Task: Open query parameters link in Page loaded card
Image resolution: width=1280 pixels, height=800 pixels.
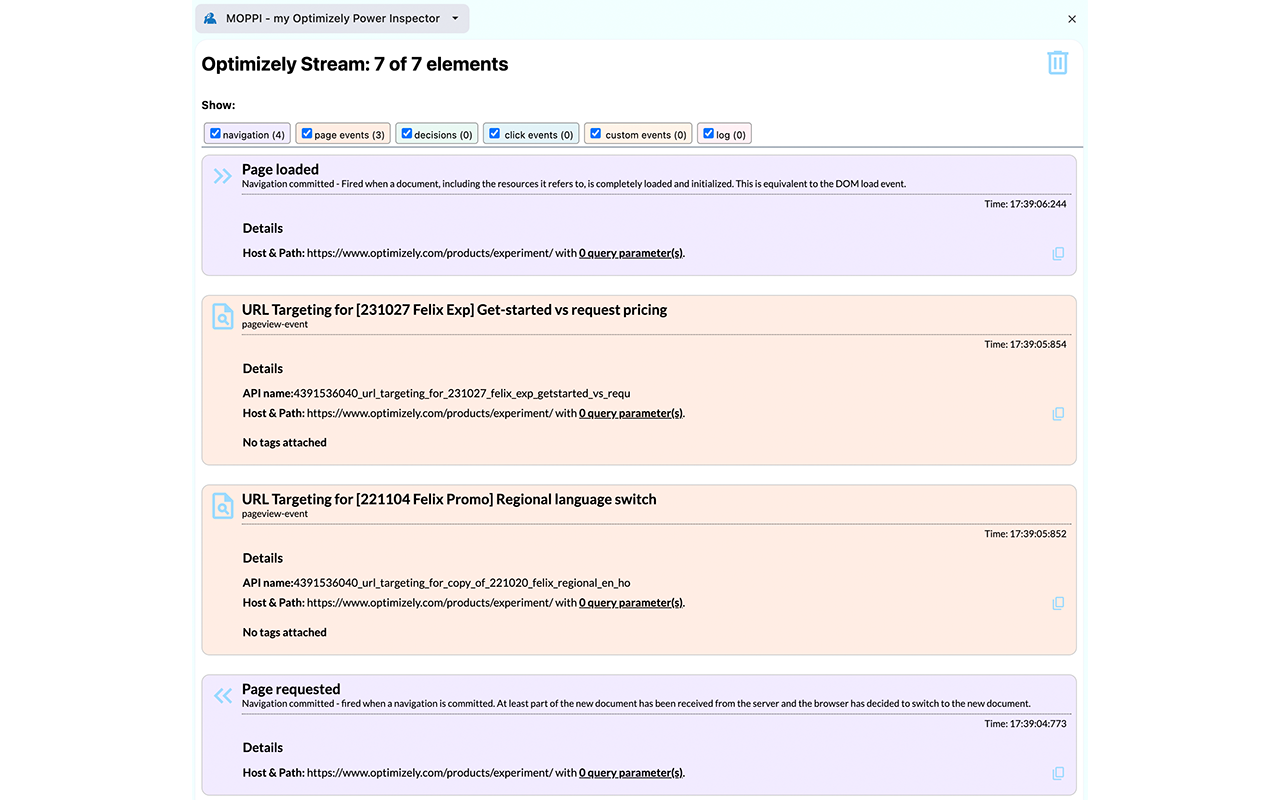Action: coord(631,253)
